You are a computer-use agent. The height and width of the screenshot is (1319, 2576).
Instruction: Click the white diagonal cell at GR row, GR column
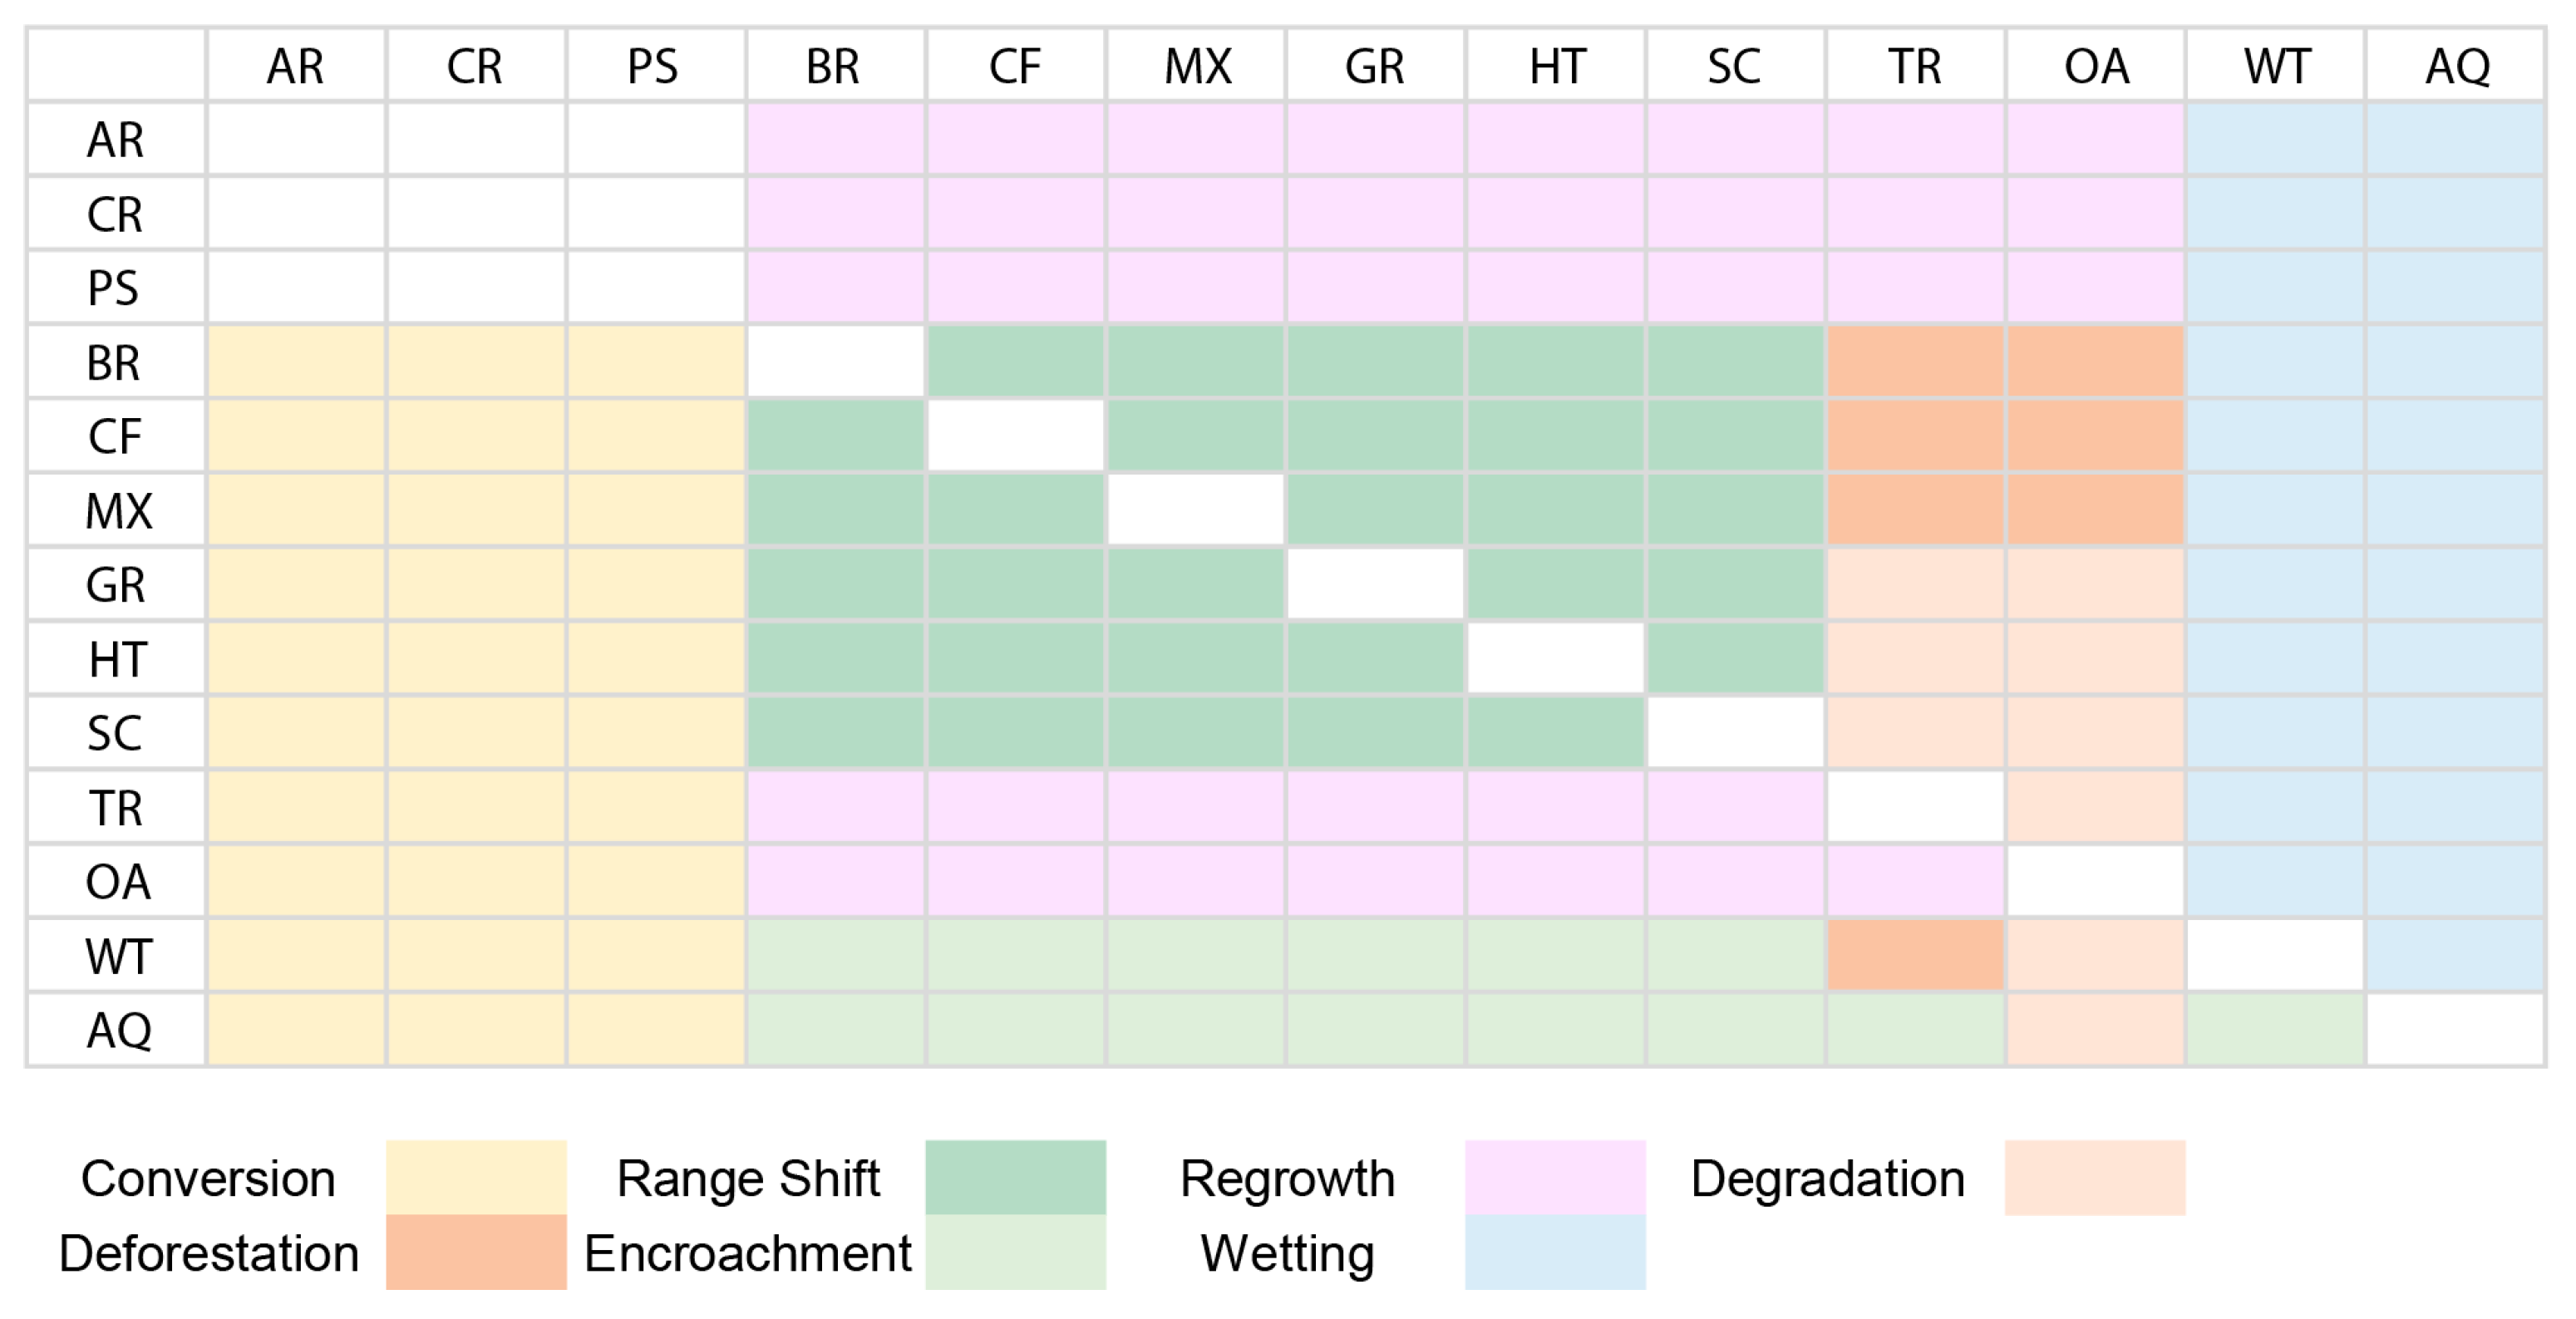(1375, 584)
